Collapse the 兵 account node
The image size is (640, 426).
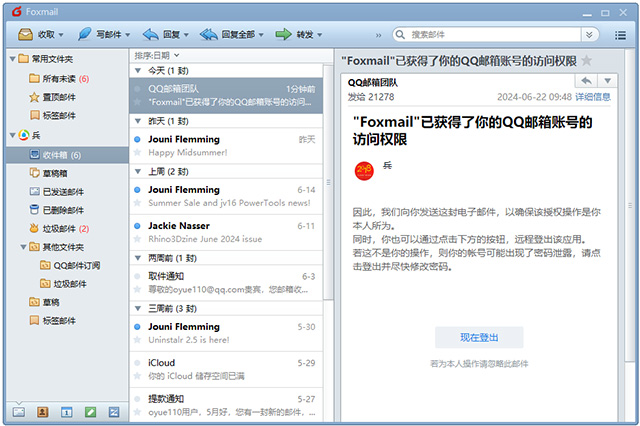(12, 135)
